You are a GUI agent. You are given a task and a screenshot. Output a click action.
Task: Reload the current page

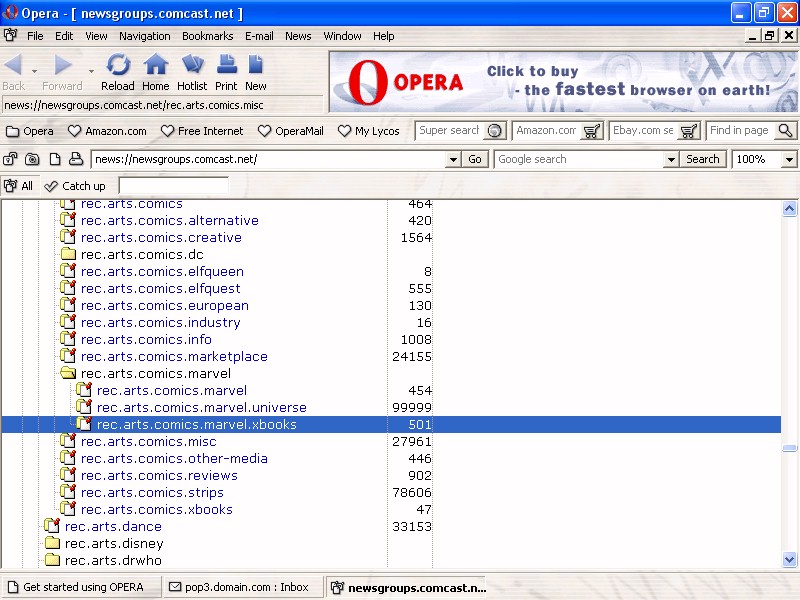118,71
